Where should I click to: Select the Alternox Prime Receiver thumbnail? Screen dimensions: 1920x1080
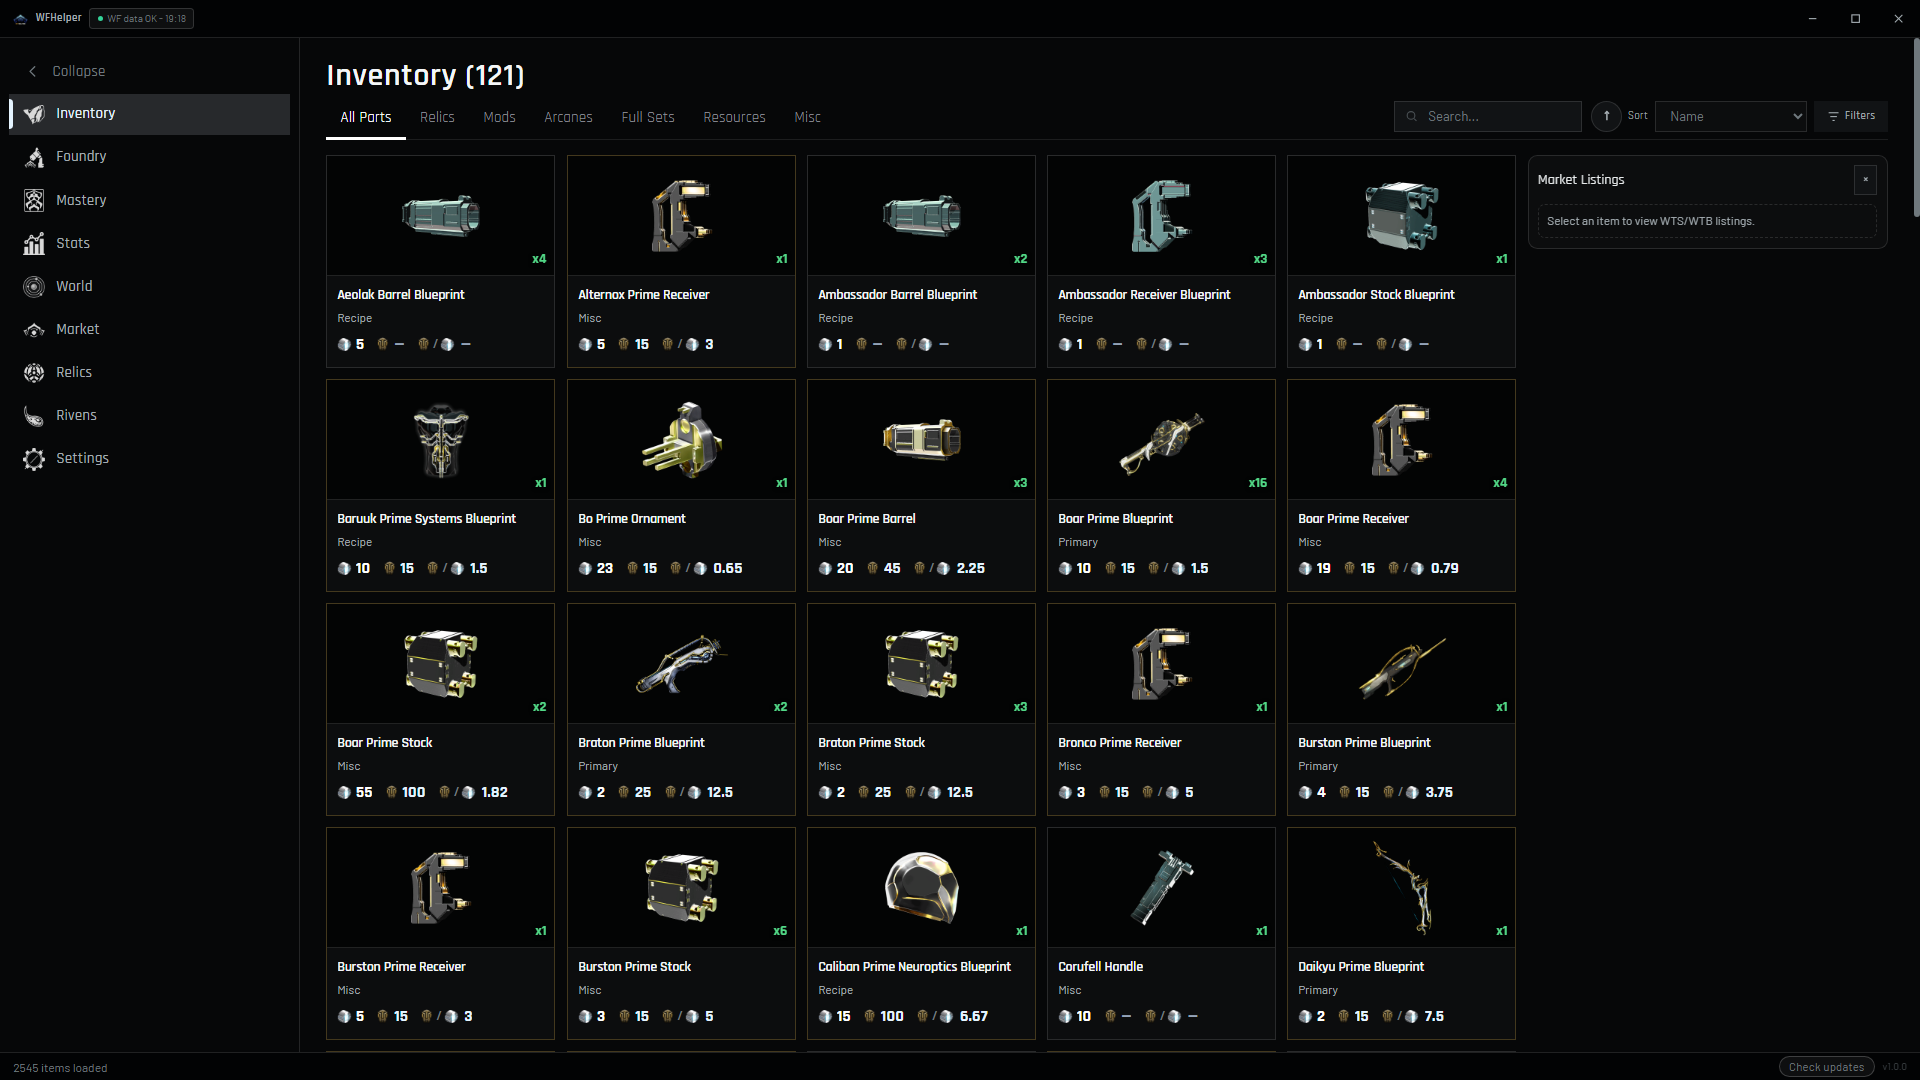tap(681, 216)
